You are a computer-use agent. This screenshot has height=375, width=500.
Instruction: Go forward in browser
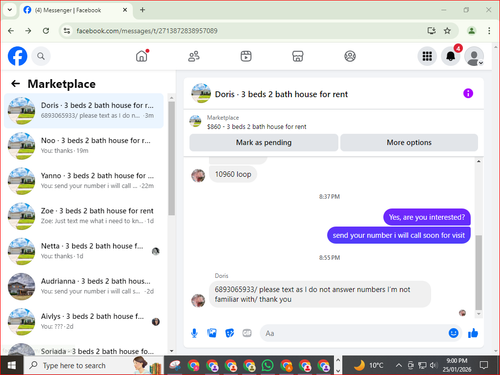pos(28,31)
